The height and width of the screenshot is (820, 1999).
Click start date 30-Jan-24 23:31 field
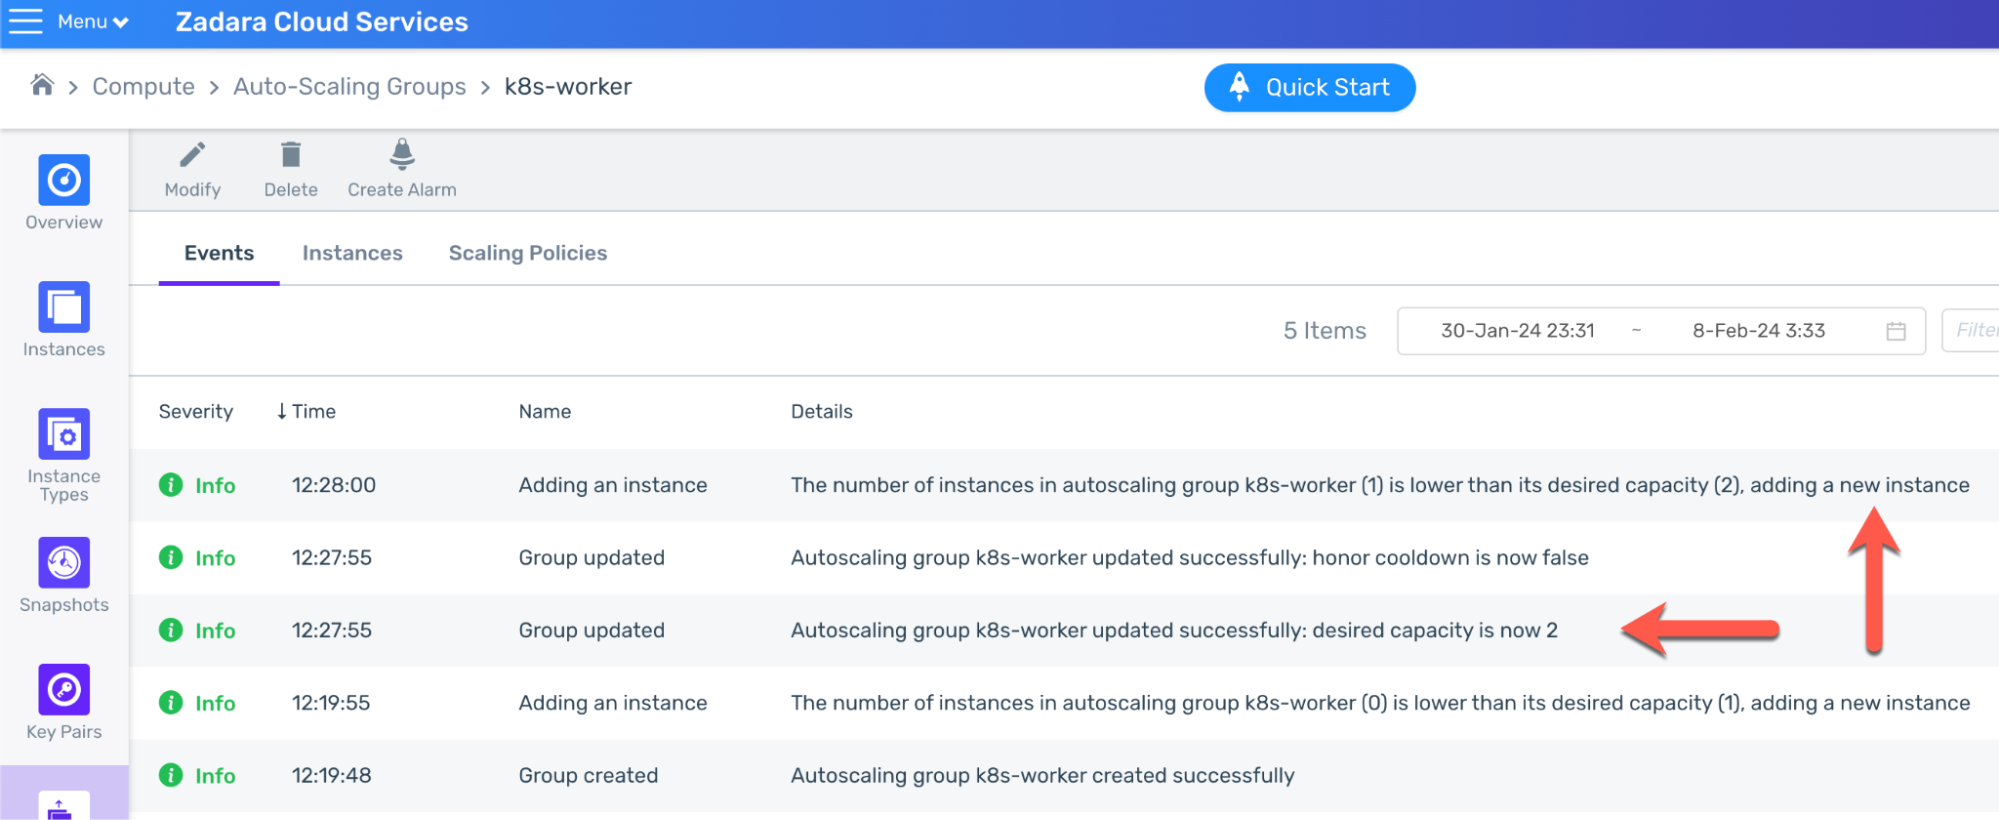tap(1517, 331)
